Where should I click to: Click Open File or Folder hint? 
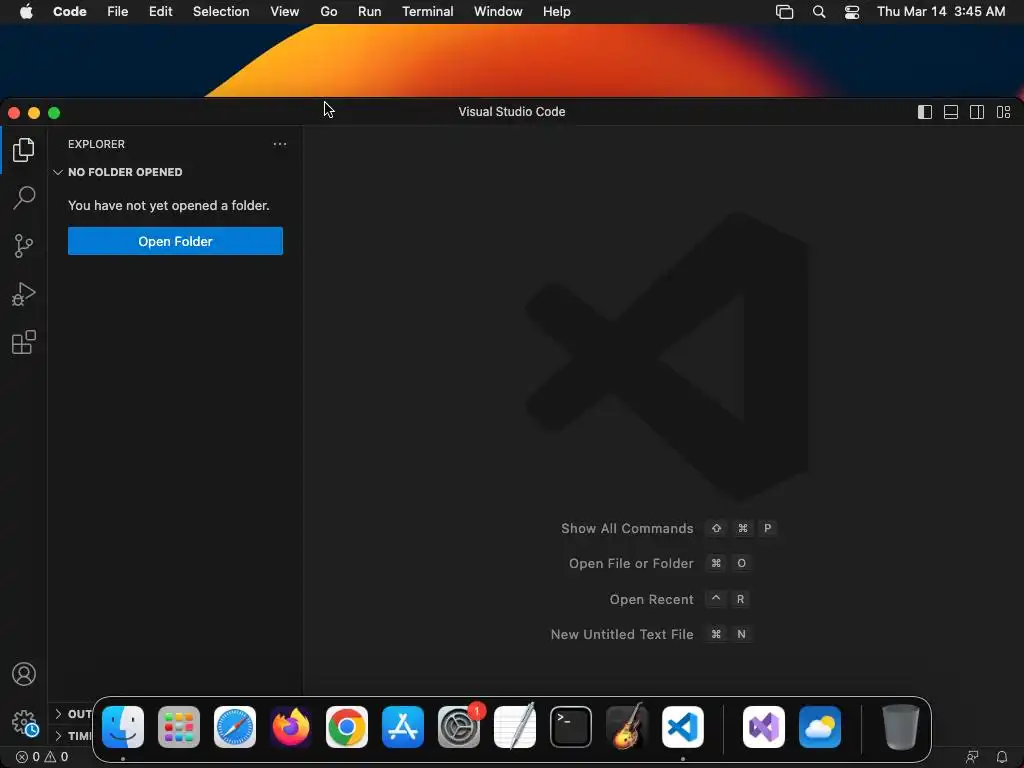[660, 564]
